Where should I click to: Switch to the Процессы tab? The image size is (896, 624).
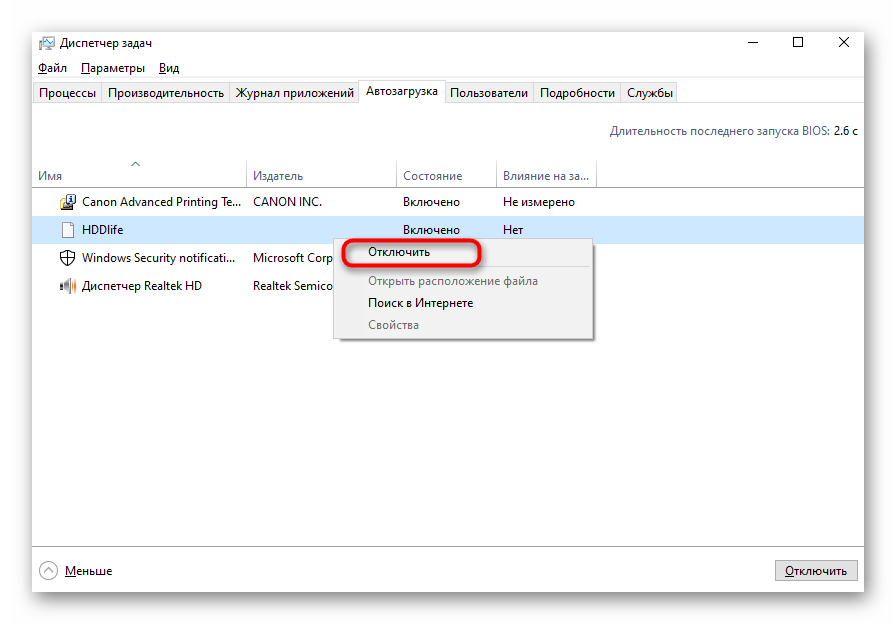click(x=68, y=93)
